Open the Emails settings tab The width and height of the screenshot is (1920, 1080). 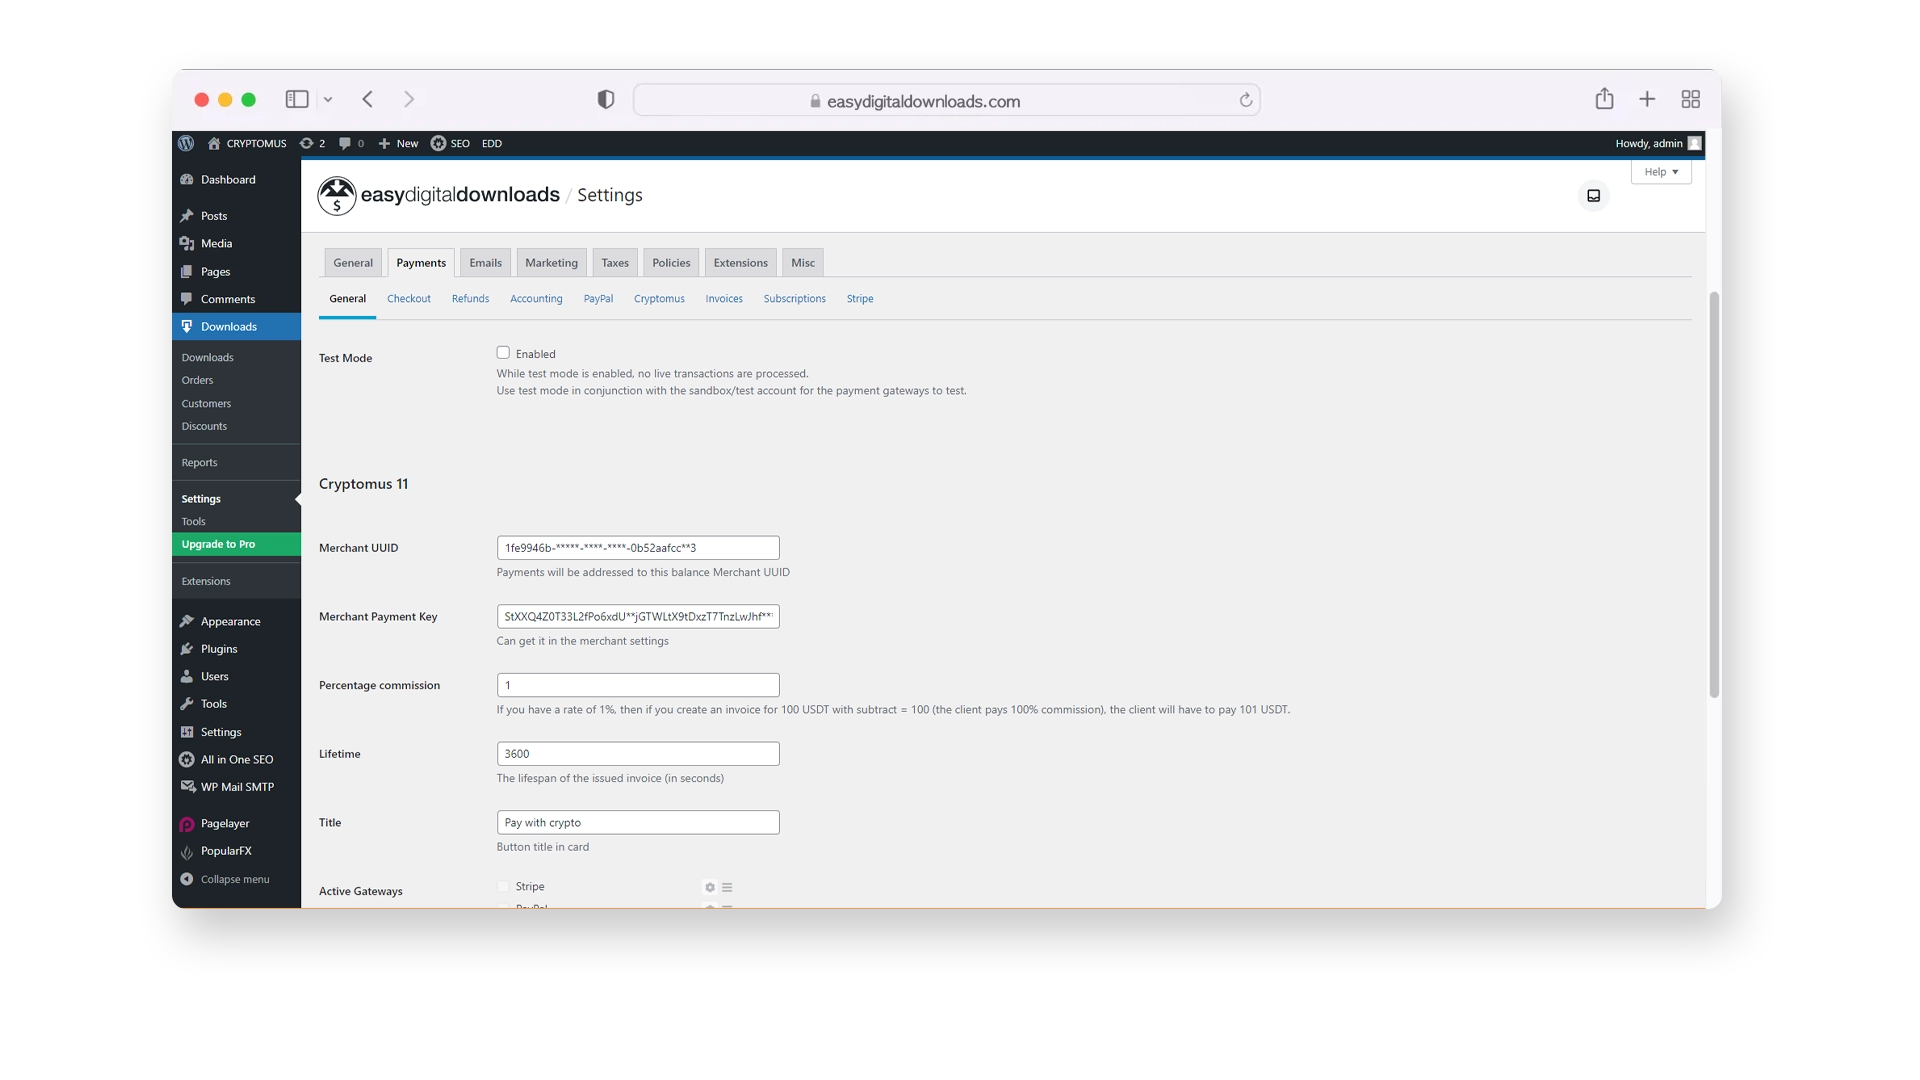tap(484, 261)
